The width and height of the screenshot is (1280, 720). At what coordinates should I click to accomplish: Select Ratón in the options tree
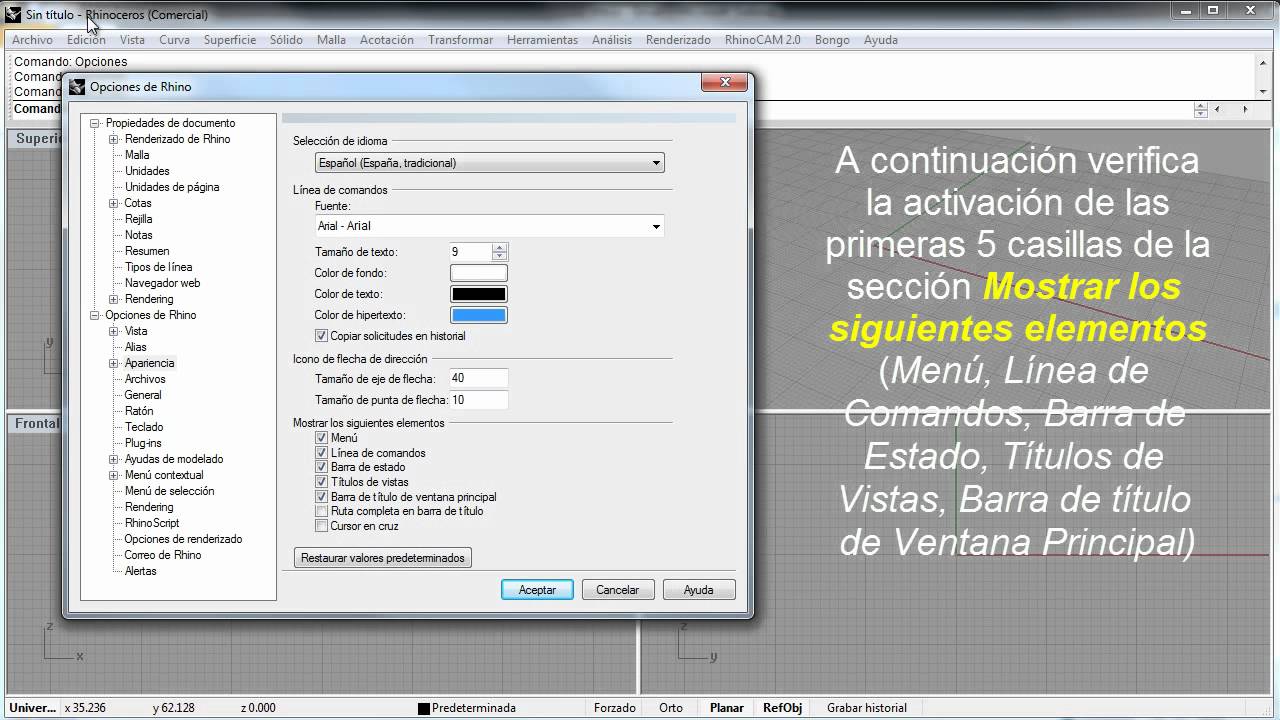[139, 411]
